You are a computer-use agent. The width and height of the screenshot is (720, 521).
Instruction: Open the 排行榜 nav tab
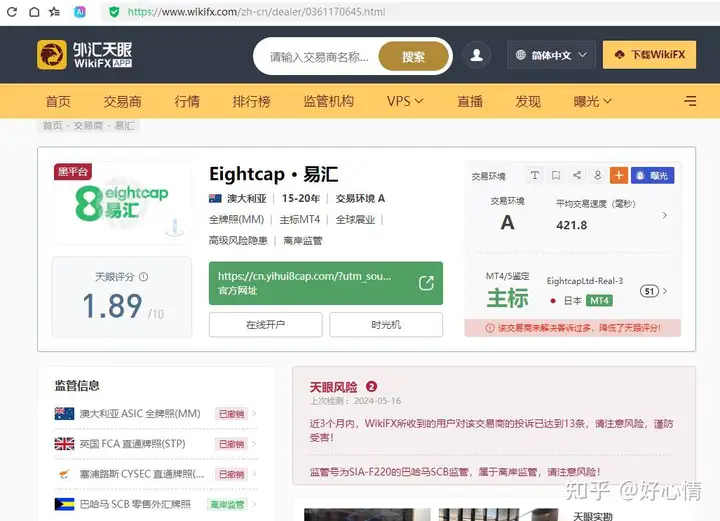point(252,101)
